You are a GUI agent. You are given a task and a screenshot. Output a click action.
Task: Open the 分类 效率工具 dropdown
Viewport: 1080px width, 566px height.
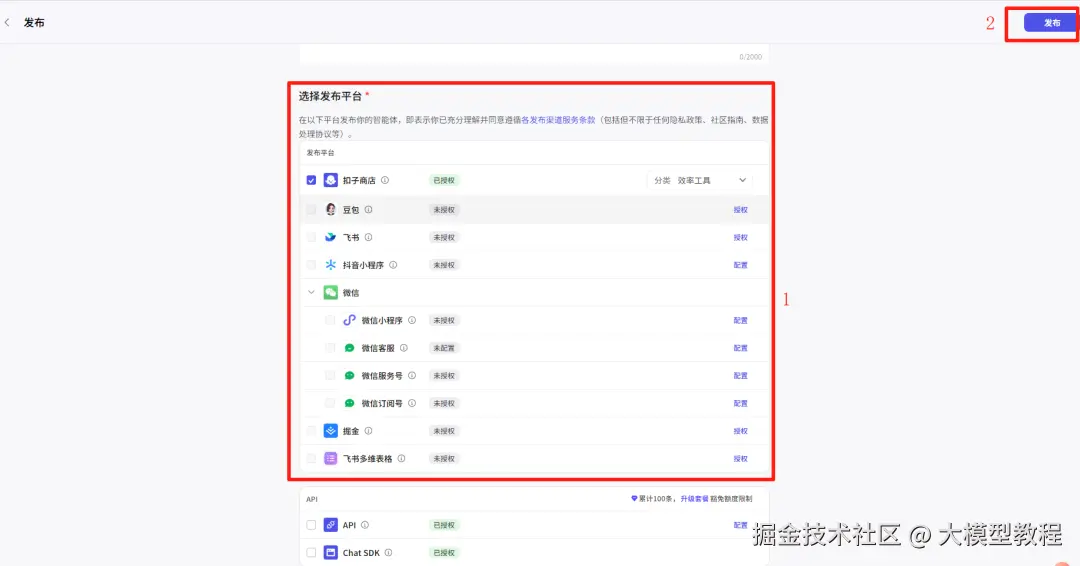click(700, 180)
